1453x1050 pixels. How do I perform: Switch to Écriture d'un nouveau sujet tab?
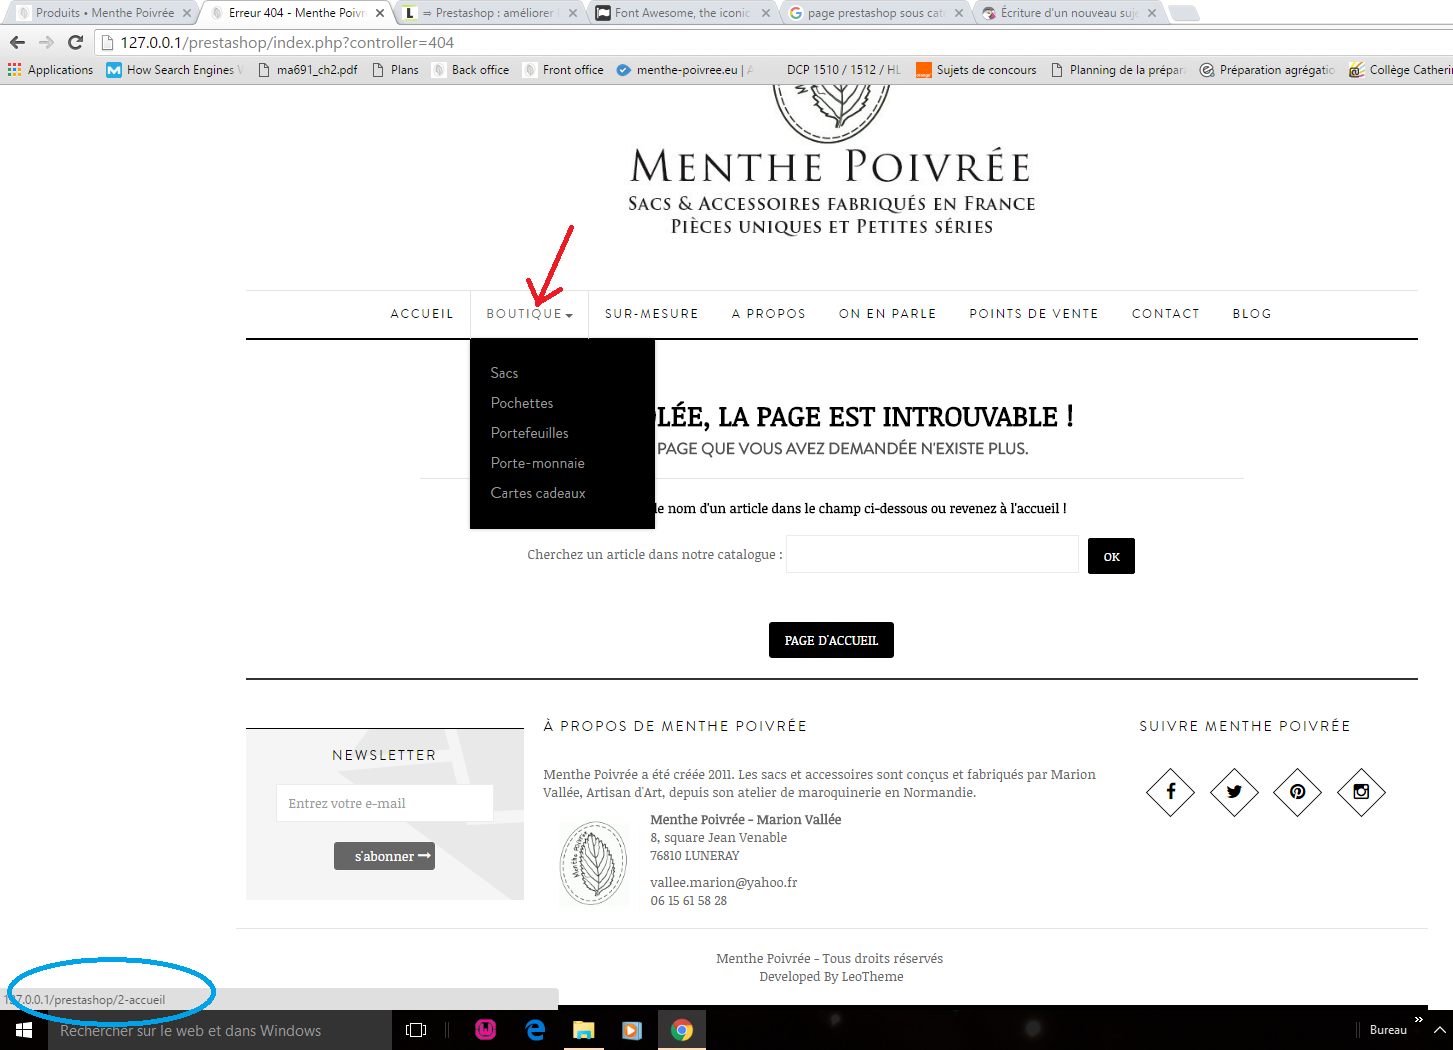1068,13
